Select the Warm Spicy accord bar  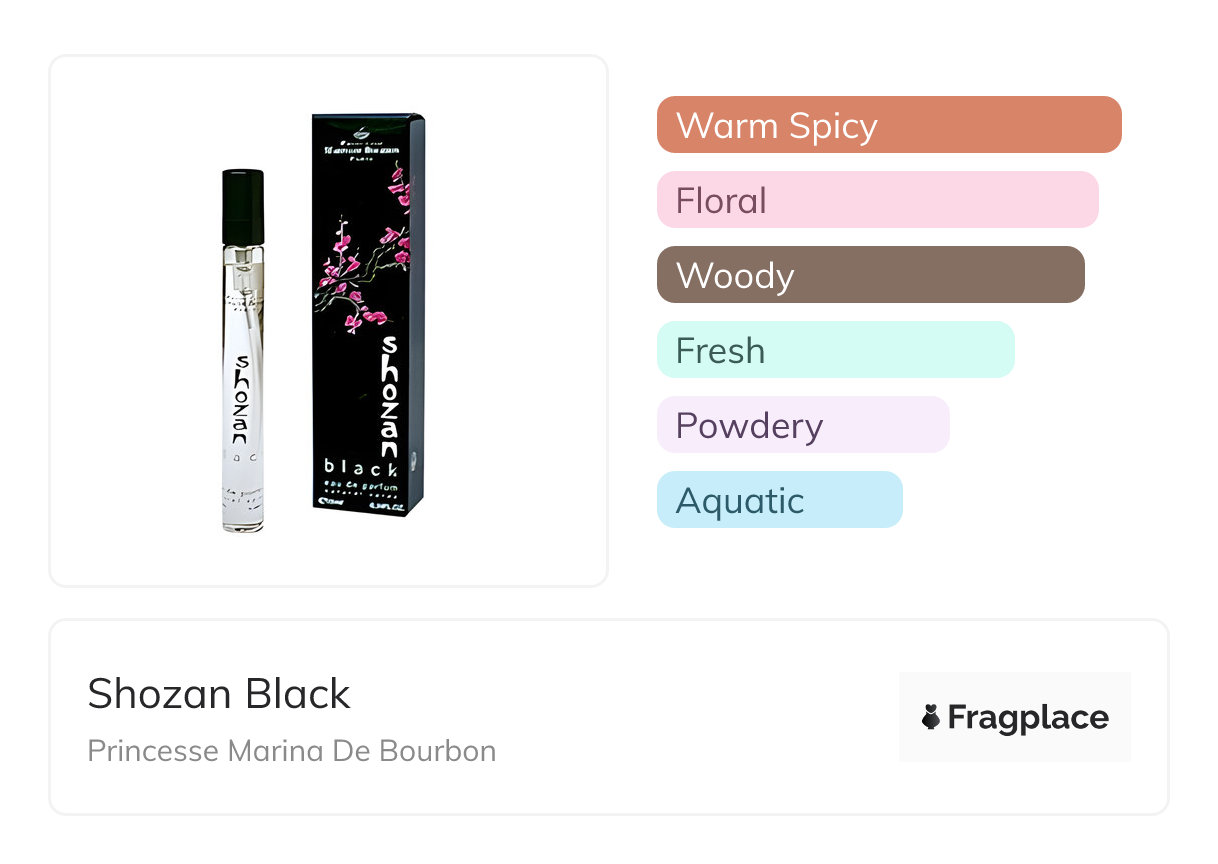pos(888,125)
